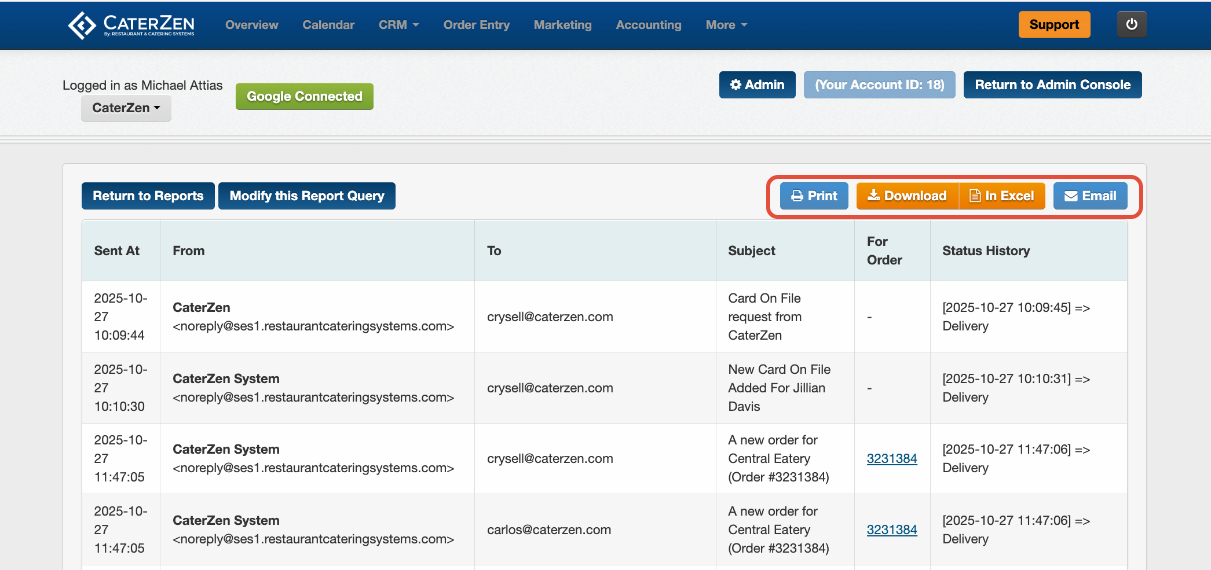Go to Calendar in the navigation bar
The width and height of the screenshot is (1211, 570).
[328, 25]
